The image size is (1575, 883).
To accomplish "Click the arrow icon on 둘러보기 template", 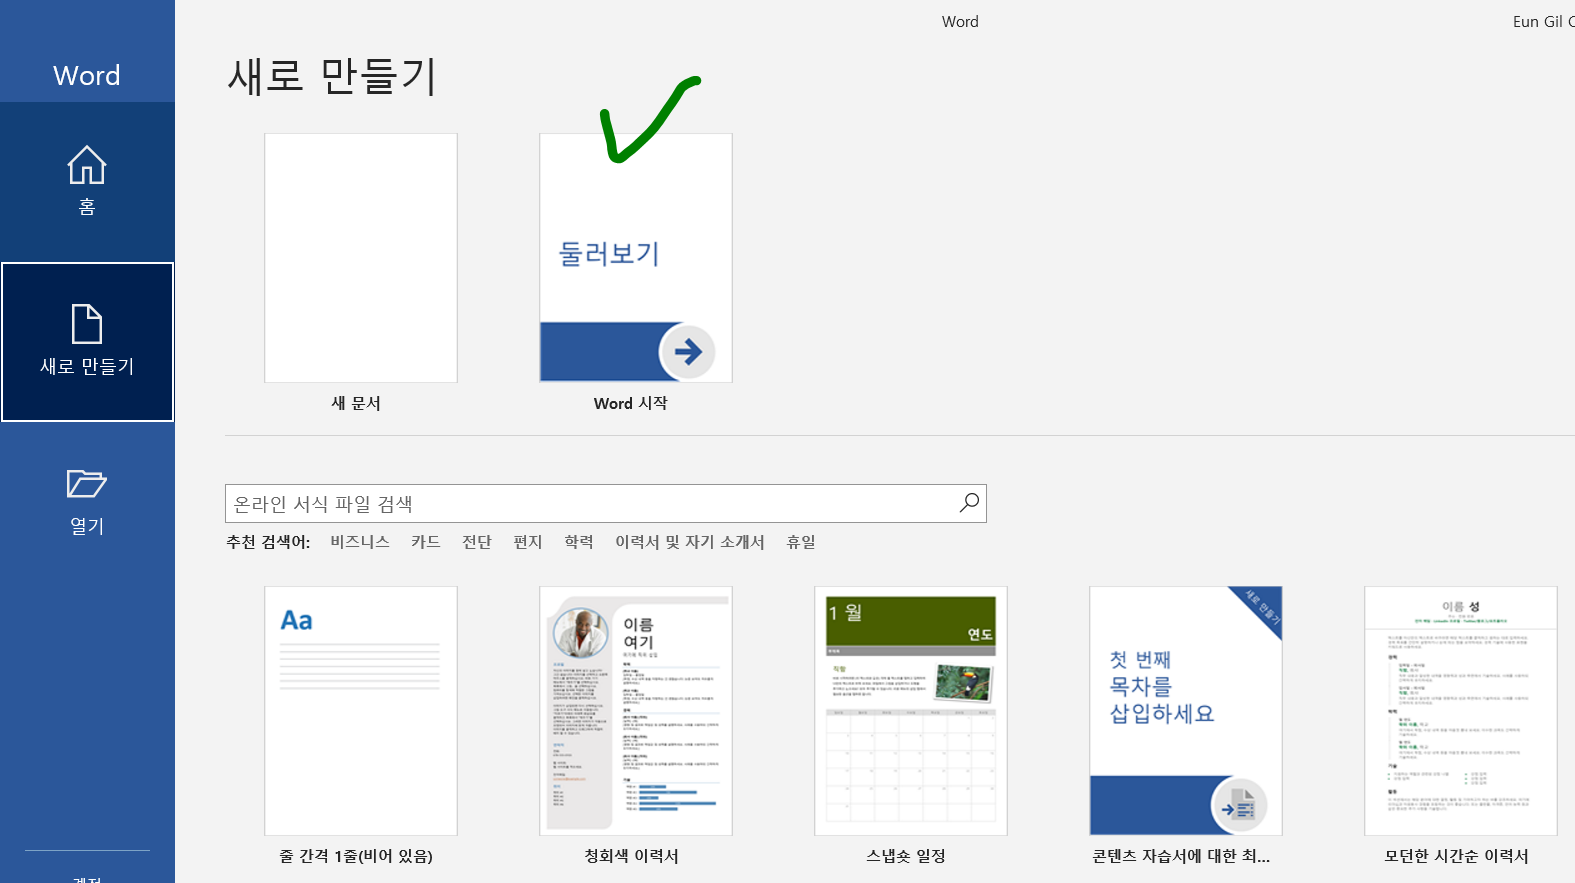I will (687, 352).
